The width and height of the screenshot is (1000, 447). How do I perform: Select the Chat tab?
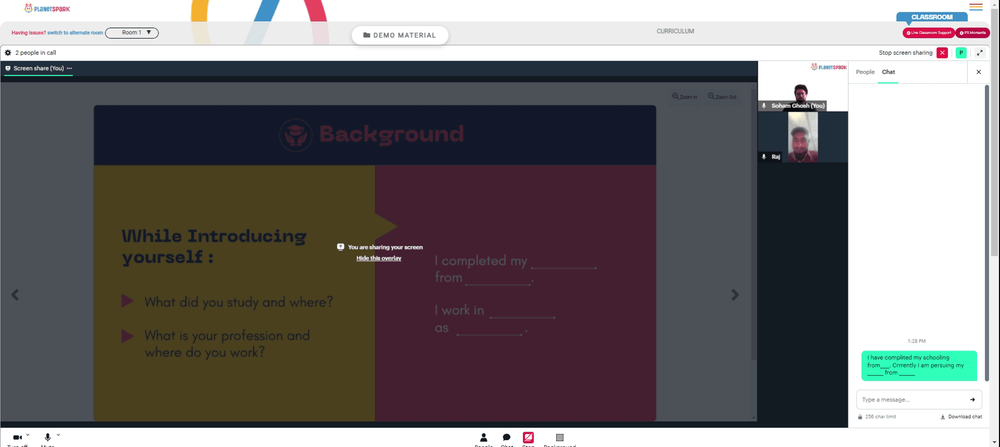click(x=888, y=72)
